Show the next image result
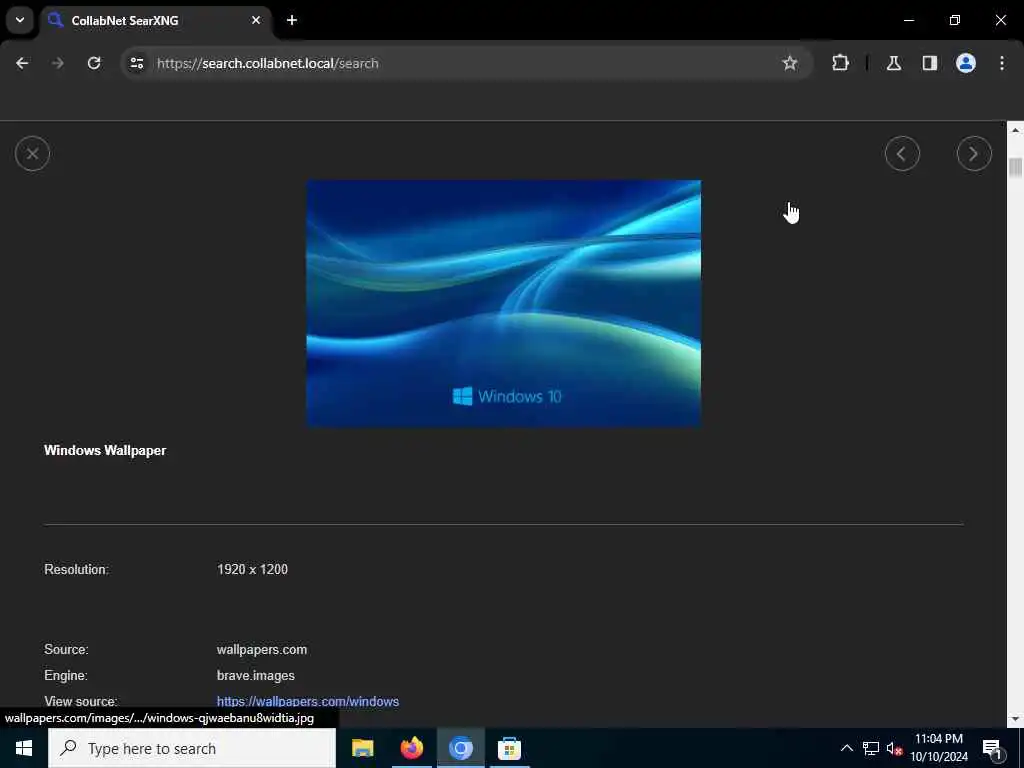 [x=974, y=153]
